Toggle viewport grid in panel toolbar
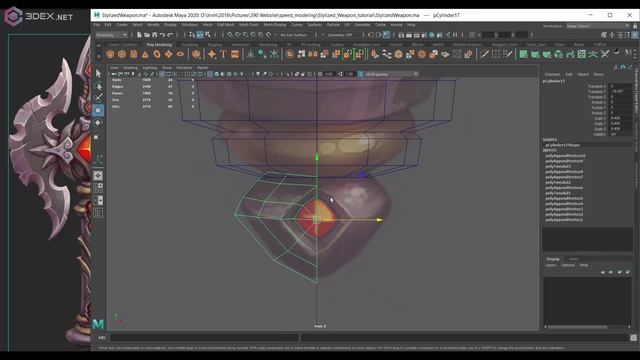Image resolution: width=640 pixels, height=360 pixels. tap(162, 74)
